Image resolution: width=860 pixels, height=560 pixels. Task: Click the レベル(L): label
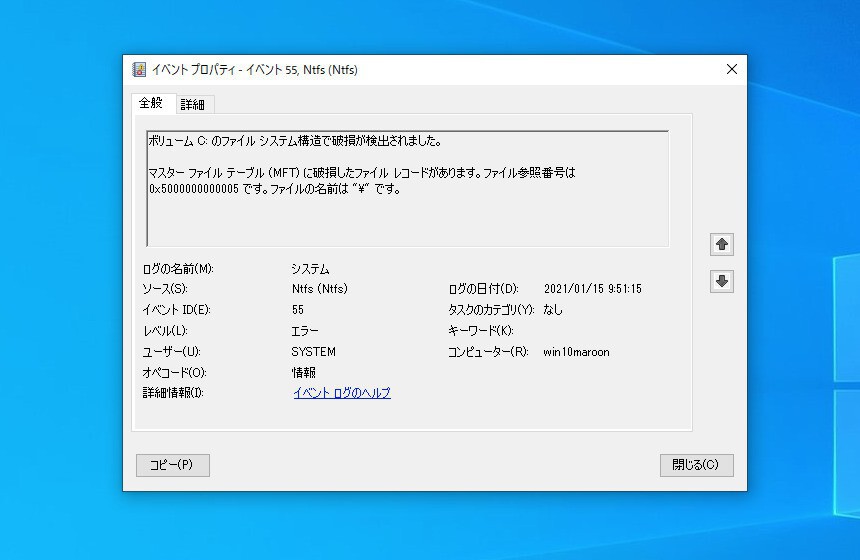pyautogui.click(x=165, y=331)
